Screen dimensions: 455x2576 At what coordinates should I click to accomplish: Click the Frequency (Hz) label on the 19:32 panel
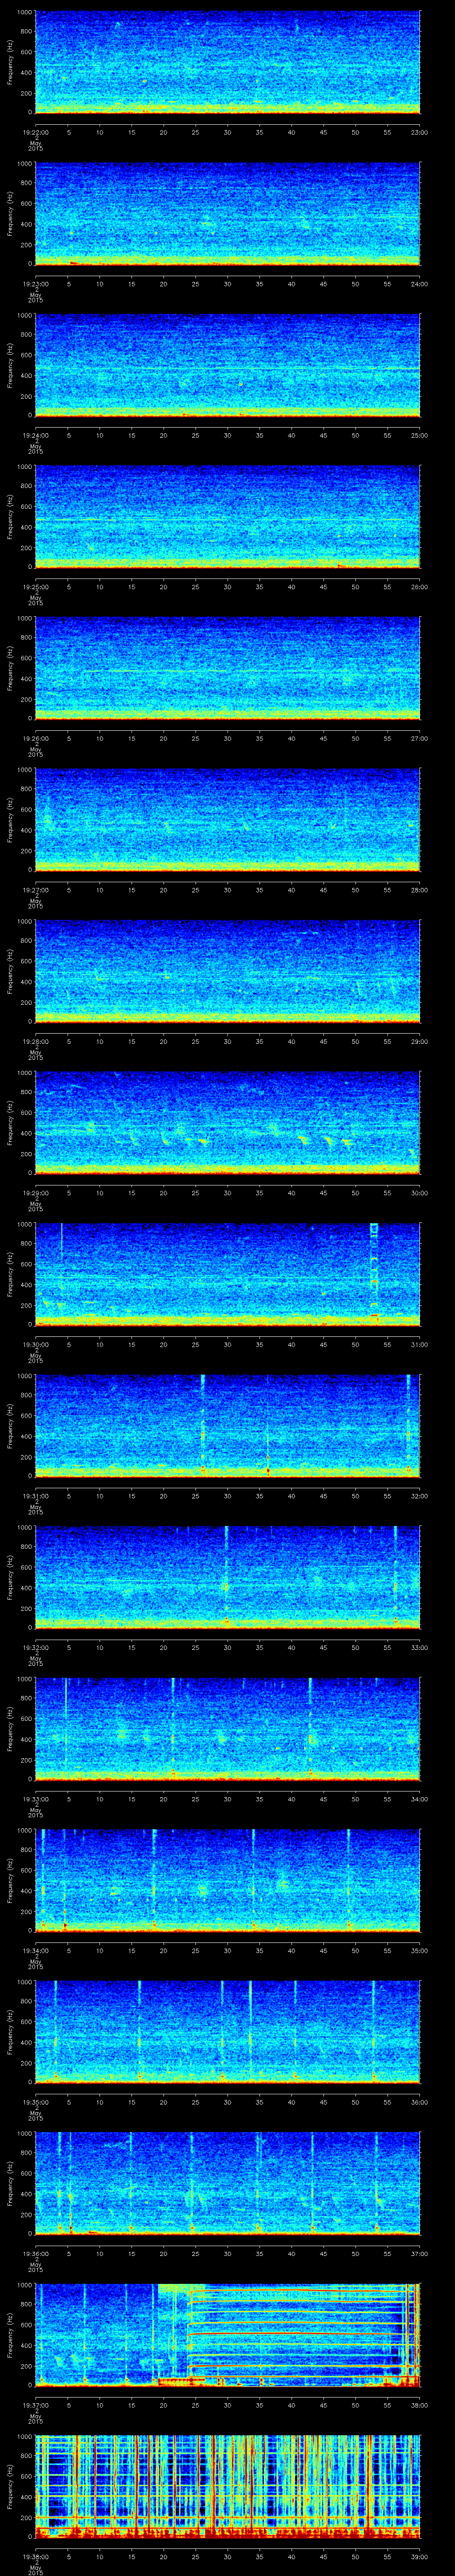pos(11,1576)
